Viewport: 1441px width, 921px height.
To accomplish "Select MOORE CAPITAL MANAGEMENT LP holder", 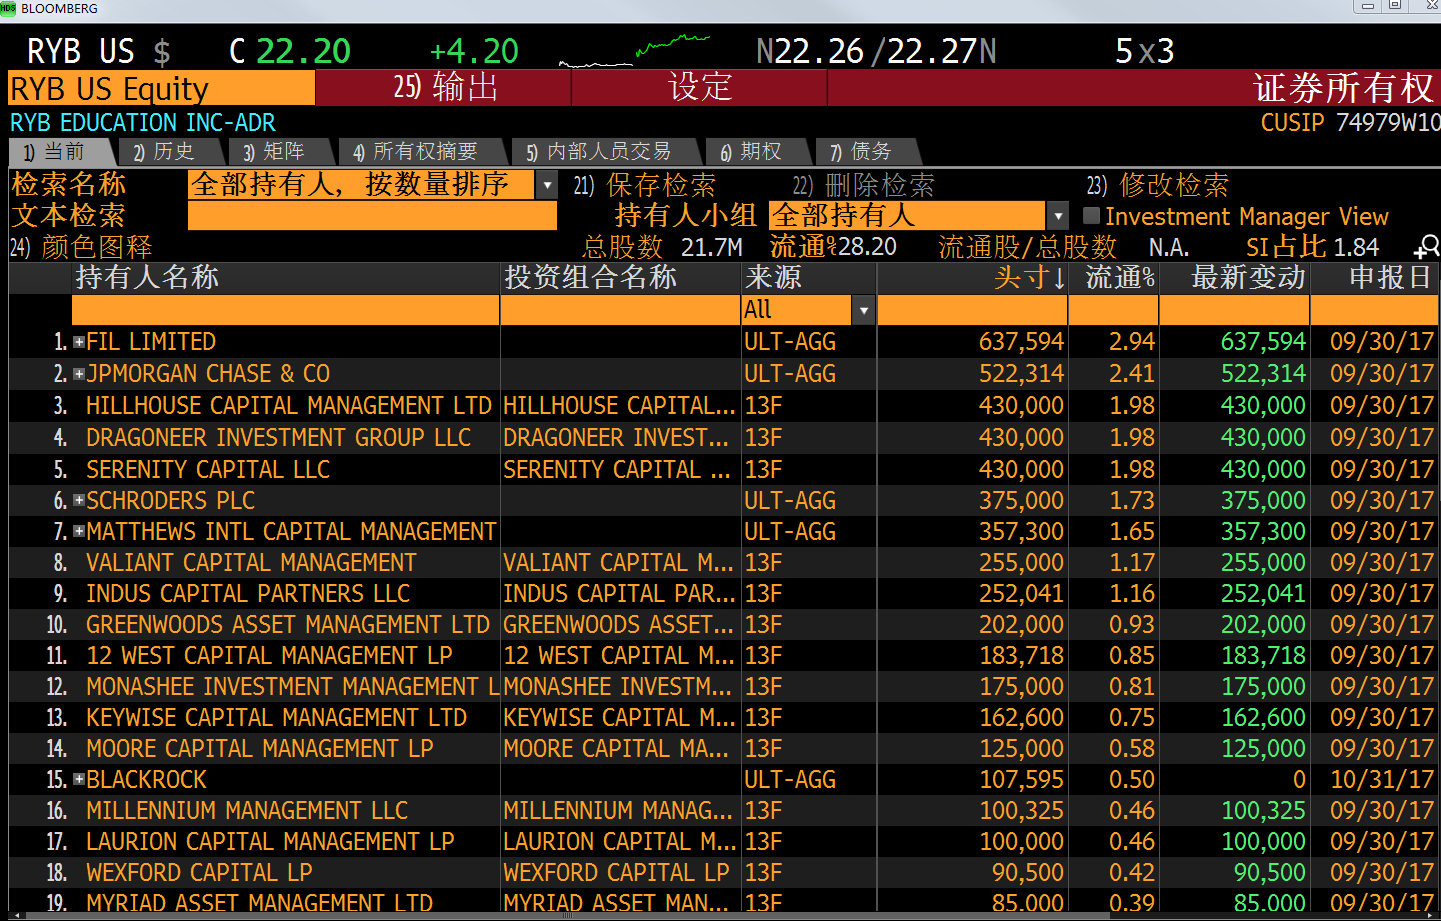I will tap(260, 748).
